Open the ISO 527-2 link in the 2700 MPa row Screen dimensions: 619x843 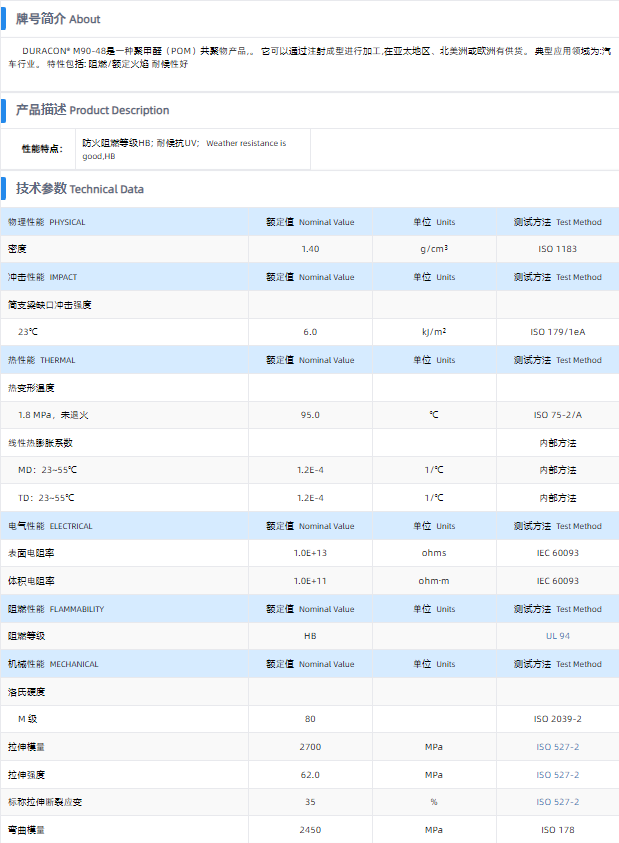pyautogui.click(x=557, y=747)
